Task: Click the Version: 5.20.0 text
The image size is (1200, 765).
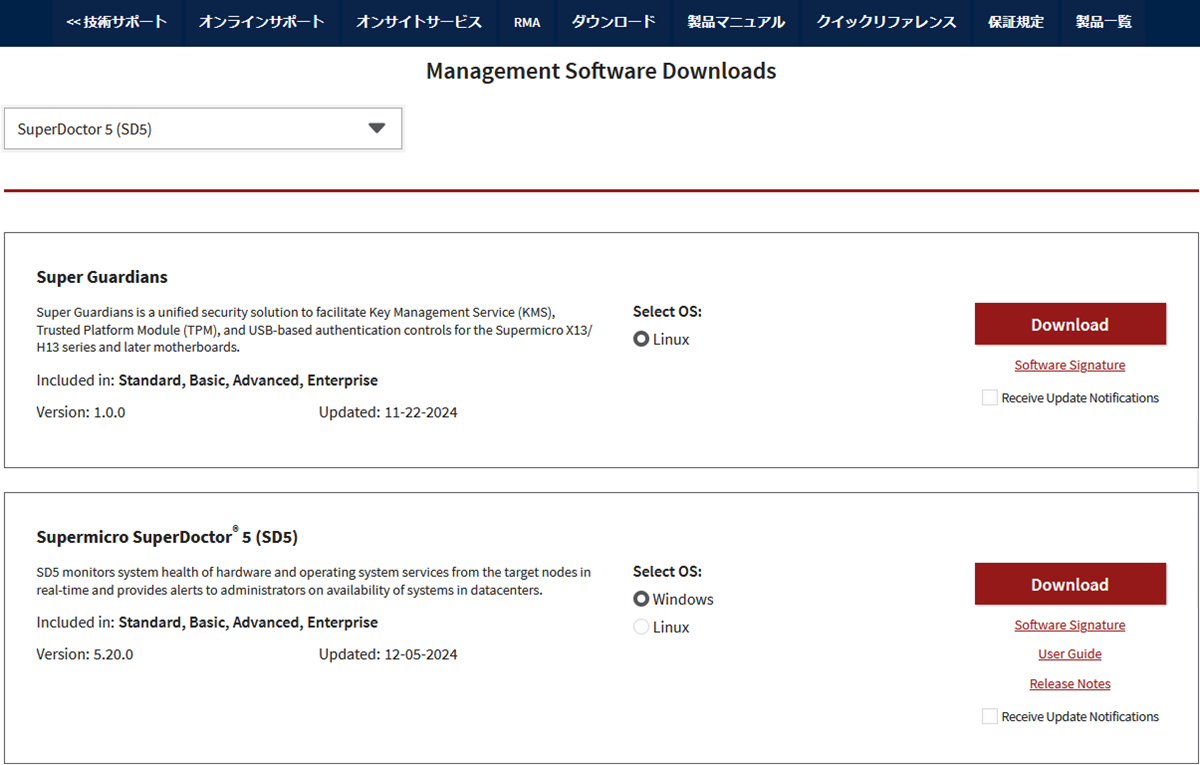Action: [x=85, y=655]
